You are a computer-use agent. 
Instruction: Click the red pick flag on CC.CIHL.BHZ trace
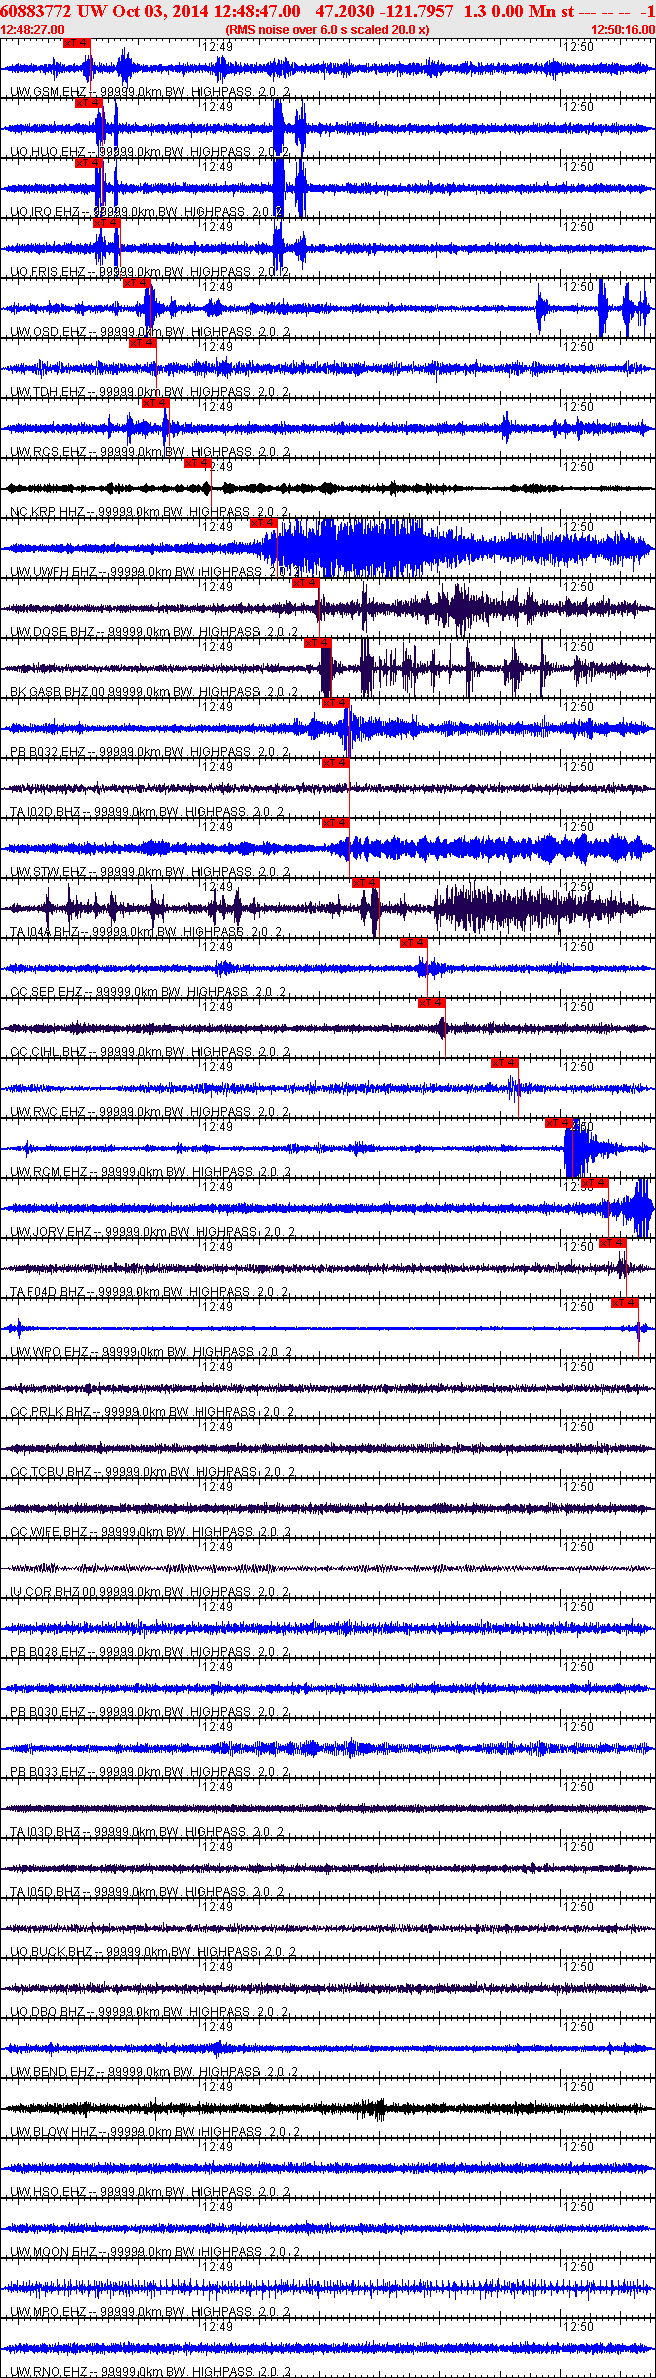[x=432, y=1003]
